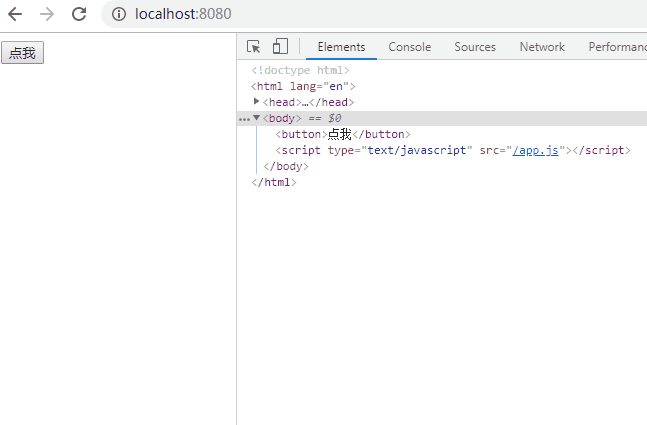The image size is (647, 425).
Task: Toggle the device toolbar icon
Action: tap(280, 47)
